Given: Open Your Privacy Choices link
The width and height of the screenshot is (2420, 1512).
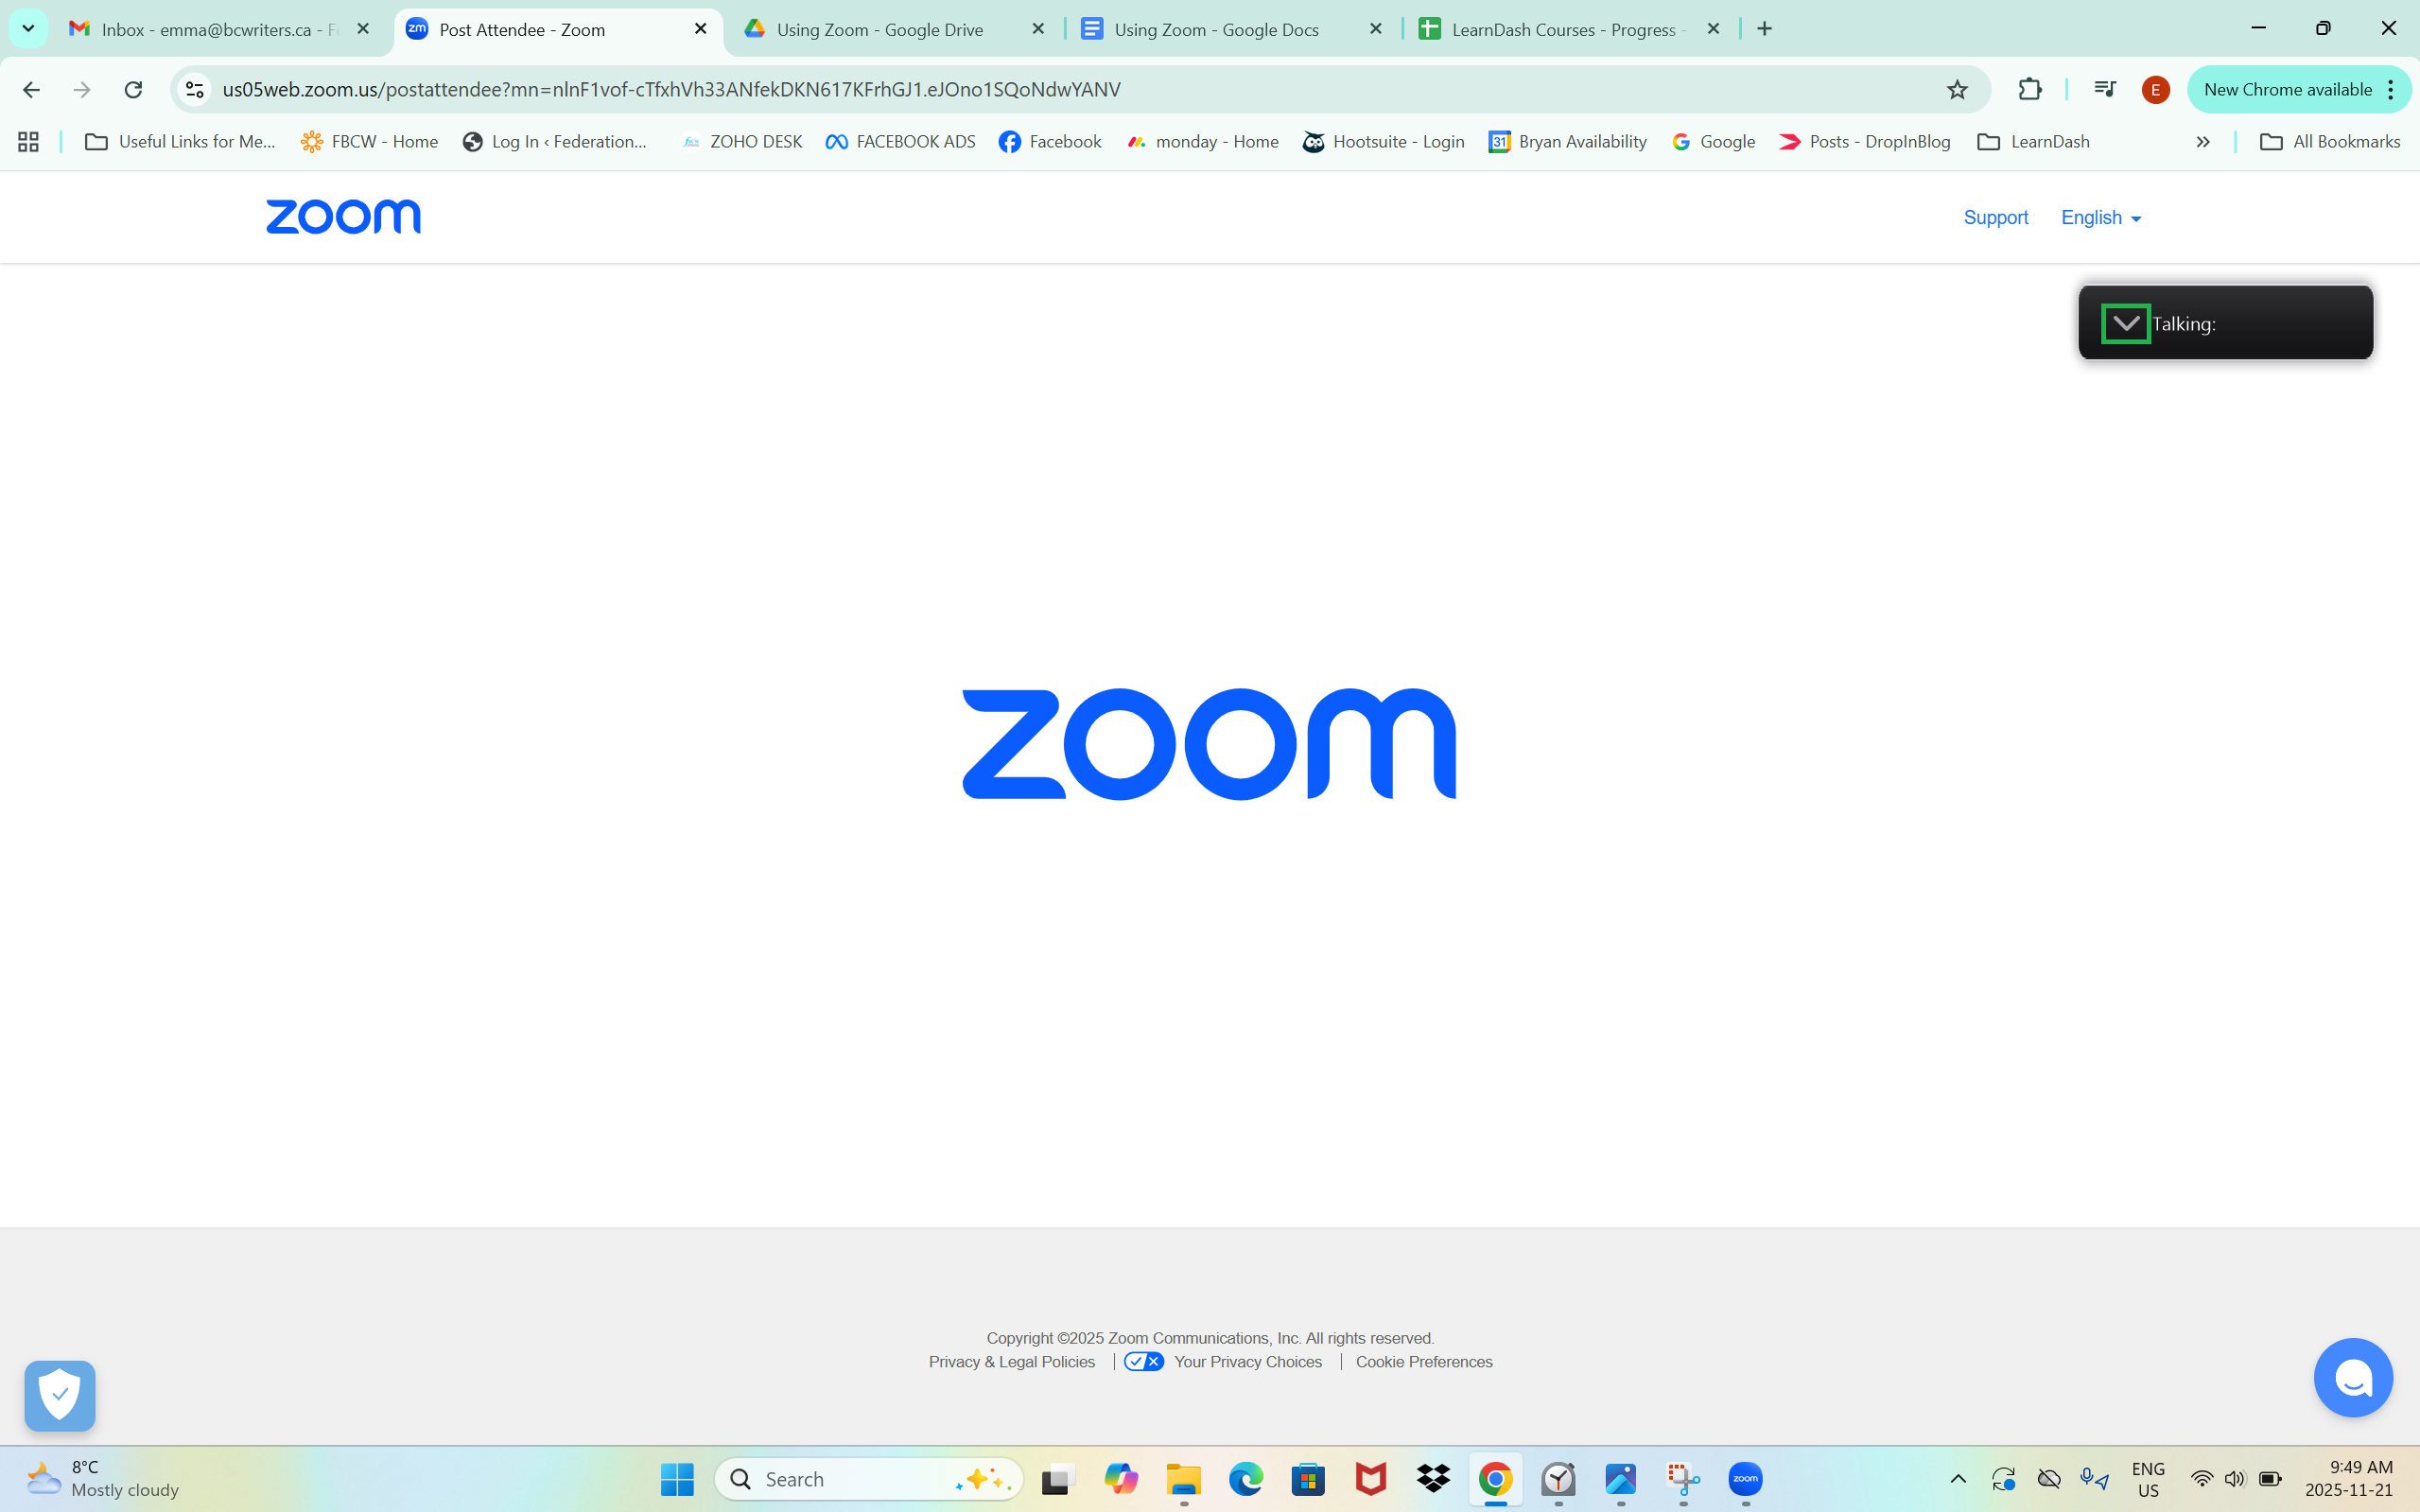Looking at the screenshot, I should pos(1248,1362).
